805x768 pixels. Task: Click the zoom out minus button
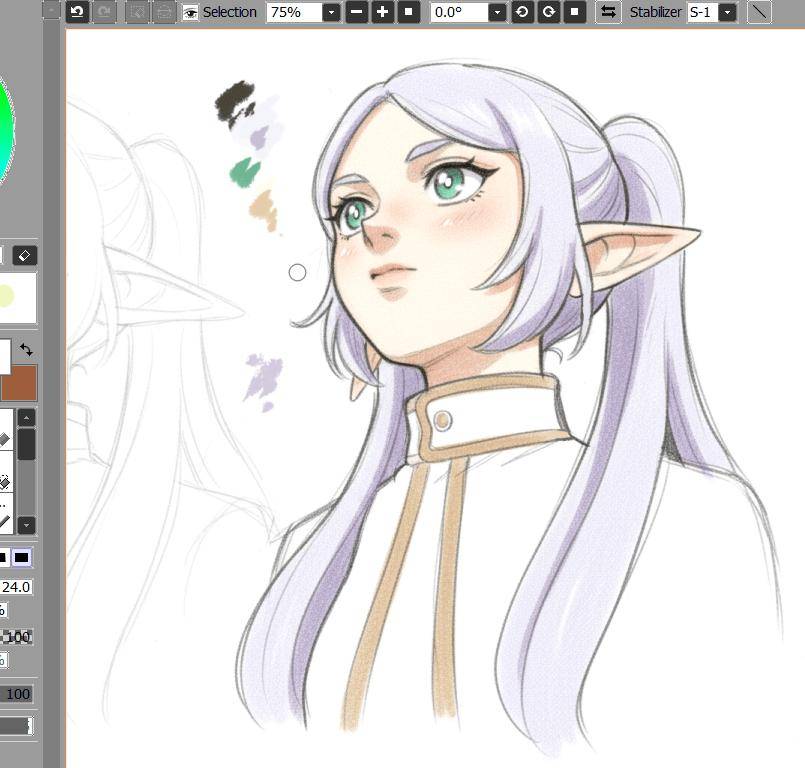pyautogui.click(x=357, y=12)
